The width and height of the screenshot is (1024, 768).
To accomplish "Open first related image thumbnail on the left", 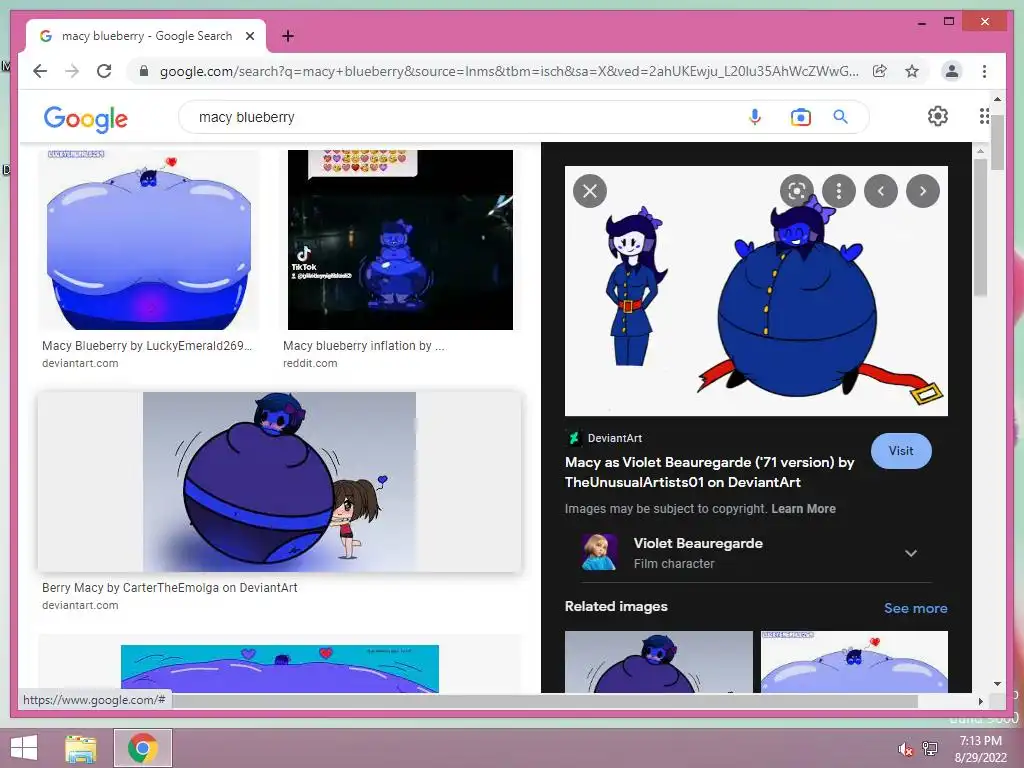I will coord(658,662).
